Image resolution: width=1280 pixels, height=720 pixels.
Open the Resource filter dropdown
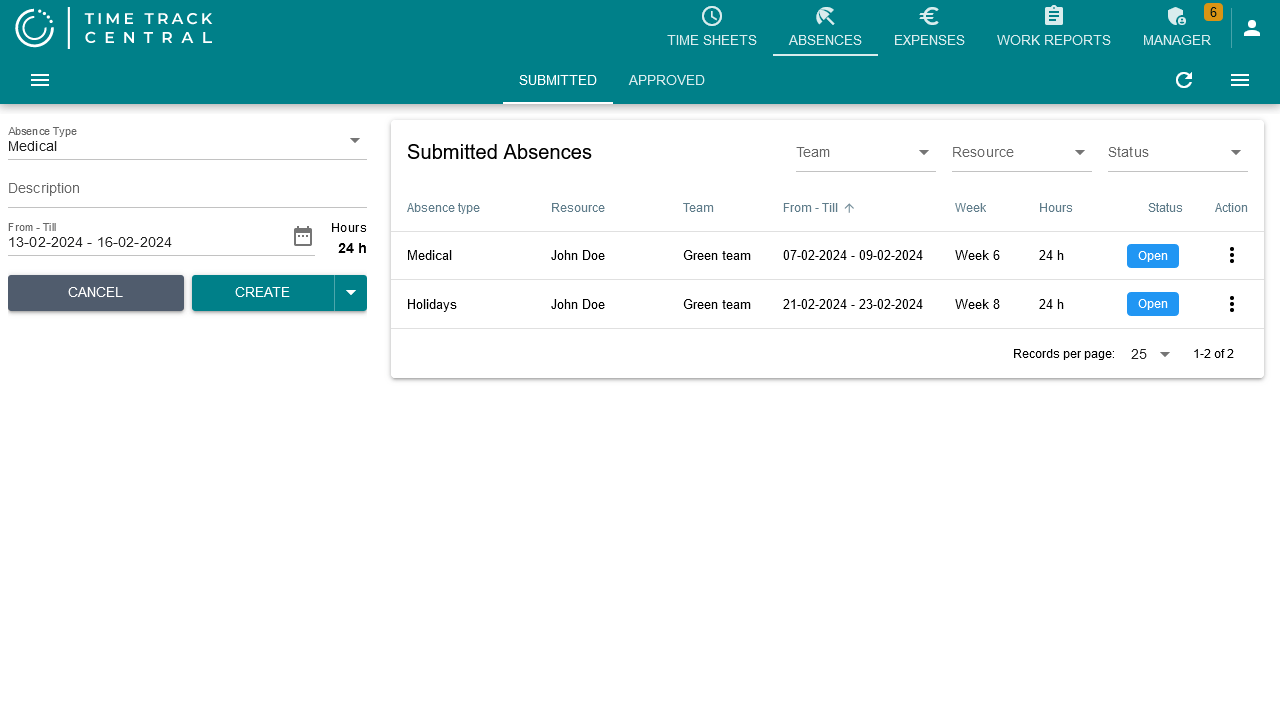click(x=1022, y=152)
